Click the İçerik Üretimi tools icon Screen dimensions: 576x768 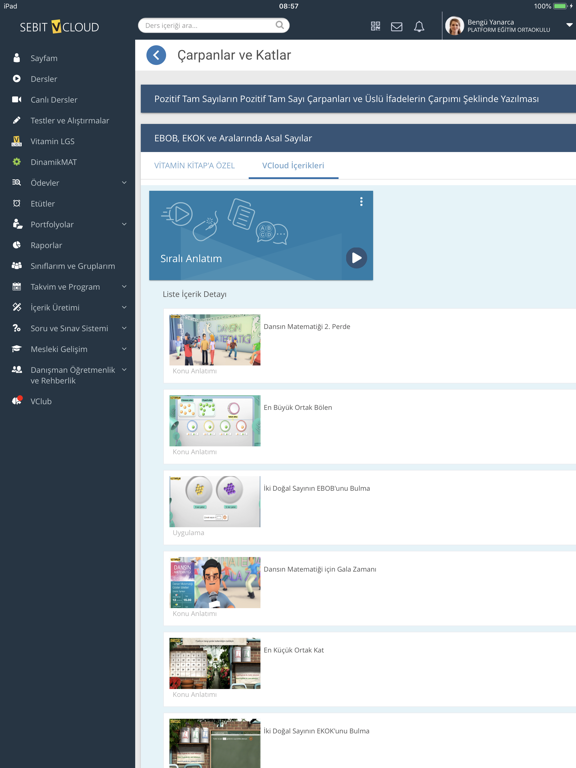tap(17, 307)
